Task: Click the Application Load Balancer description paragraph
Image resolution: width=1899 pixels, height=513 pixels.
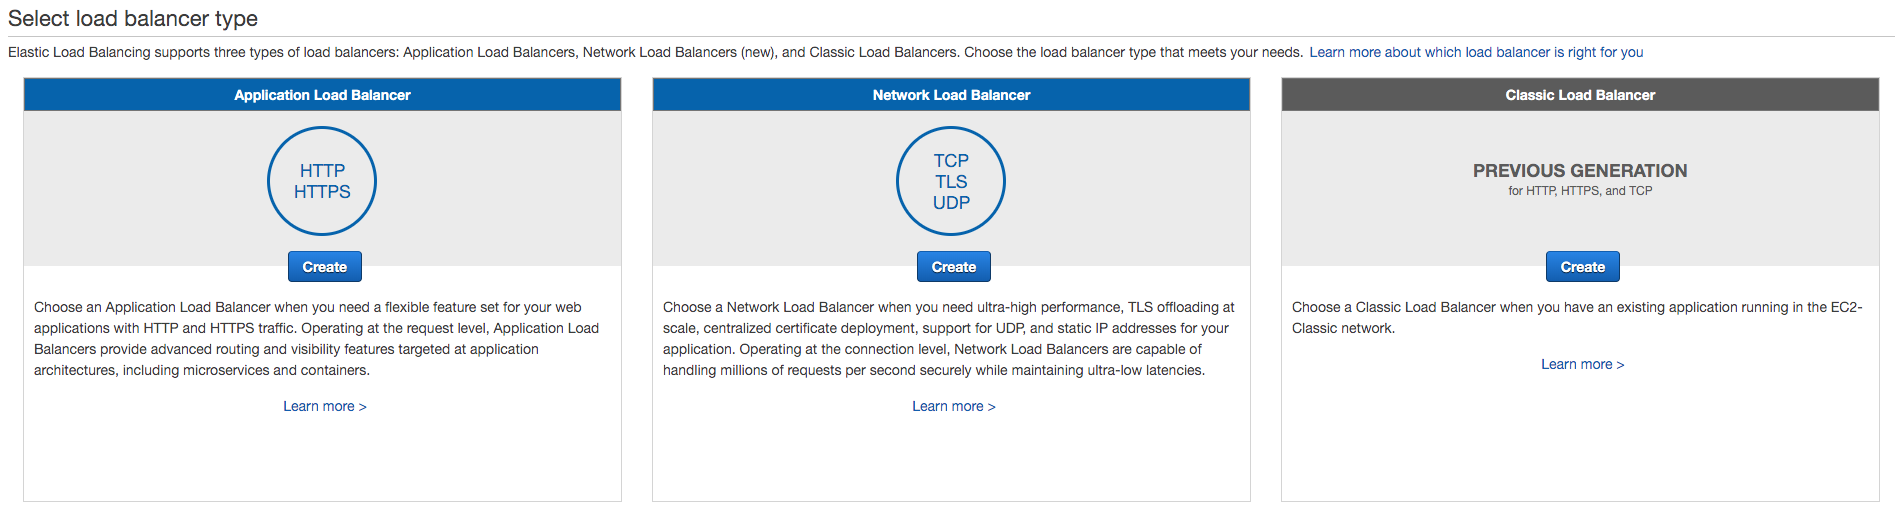Action: coord(317,339)
